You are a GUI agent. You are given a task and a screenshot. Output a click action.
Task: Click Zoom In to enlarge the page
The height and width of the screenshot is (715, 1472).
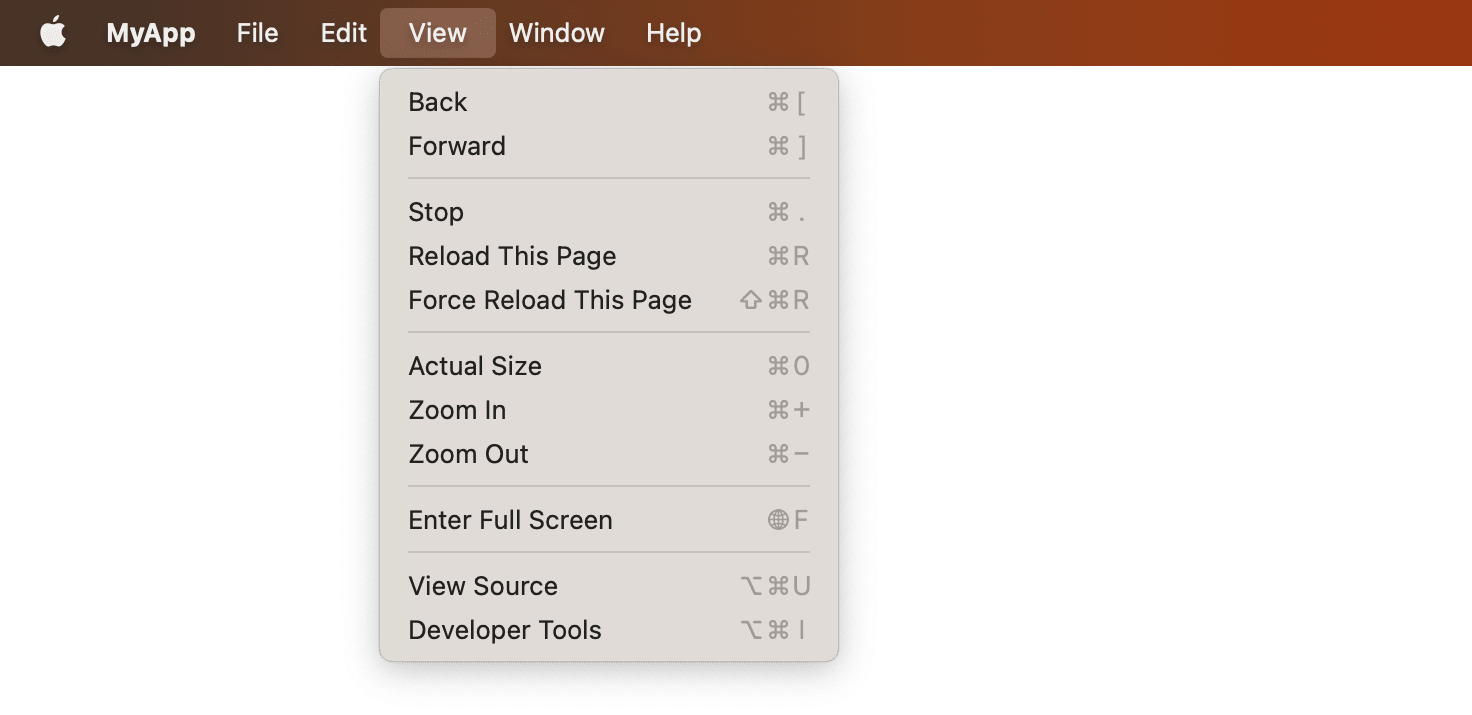click(x=457, y=409)
